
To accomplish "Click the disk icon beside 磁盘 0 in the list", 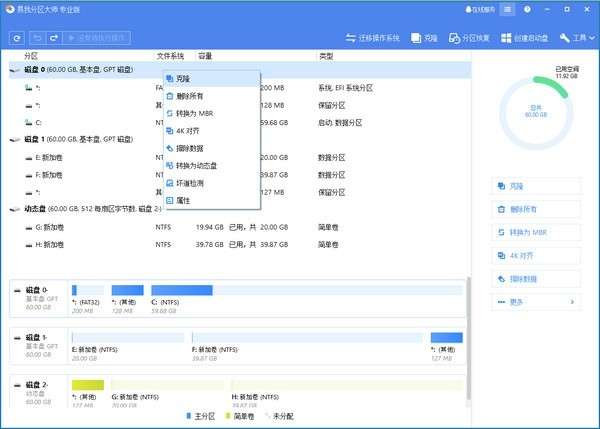I will point(15,70).
